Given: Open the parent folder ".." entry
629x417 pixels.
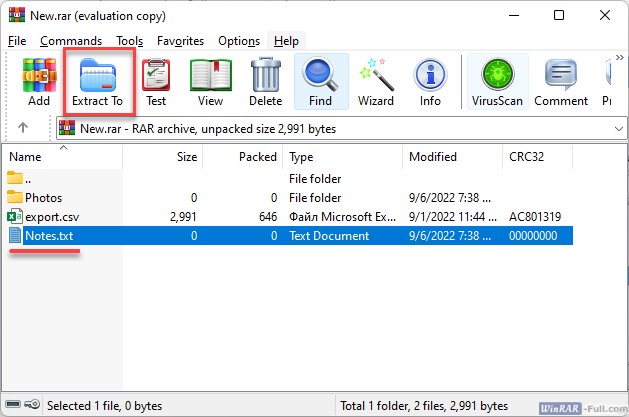Looking at the screenshot, I should (x=30, y=178).
